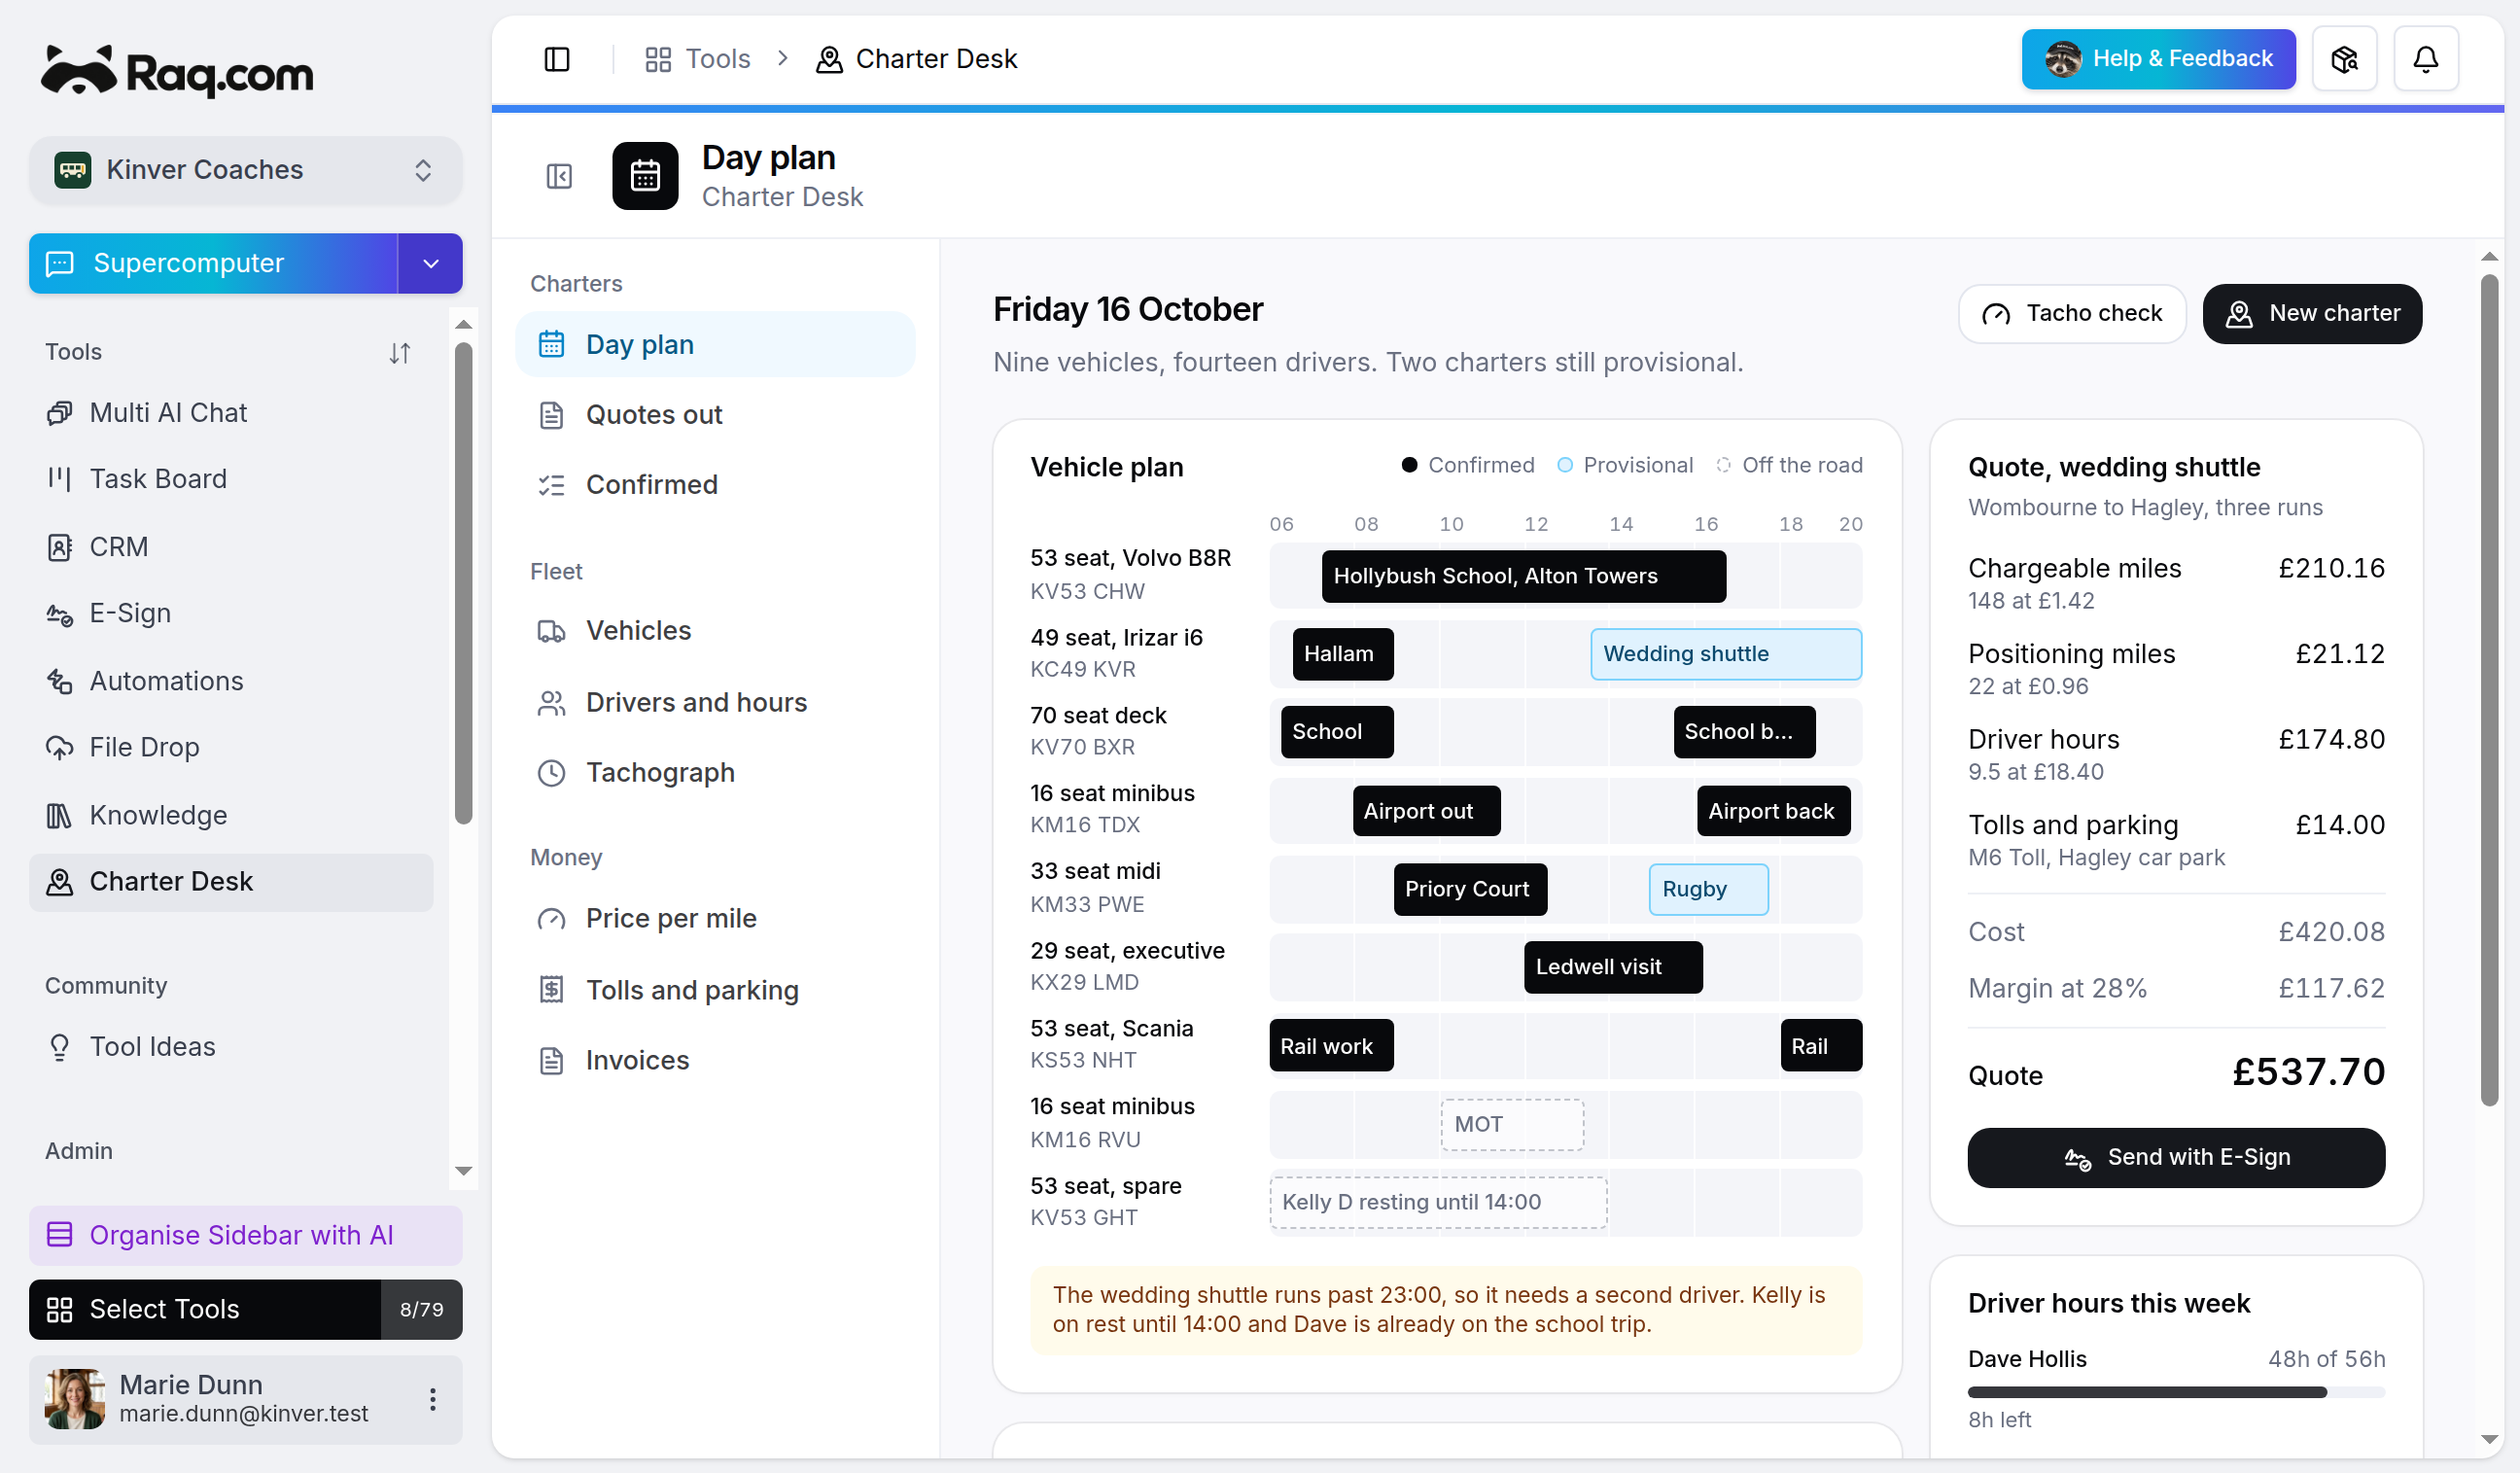Viewport: 2520px width, 1473px height.
Task: Click the package icon next to Help
Action: click(2344, 59)
